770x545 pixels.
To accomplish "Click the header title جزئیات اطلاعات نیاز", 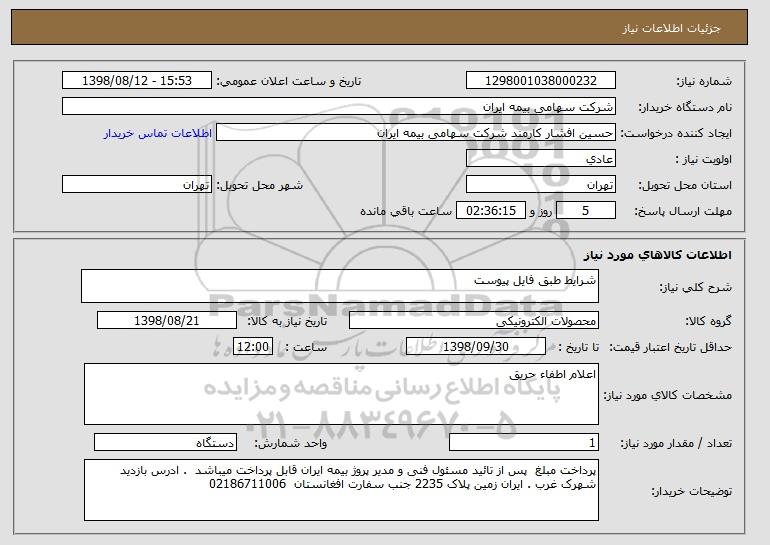I will point(671,28).
